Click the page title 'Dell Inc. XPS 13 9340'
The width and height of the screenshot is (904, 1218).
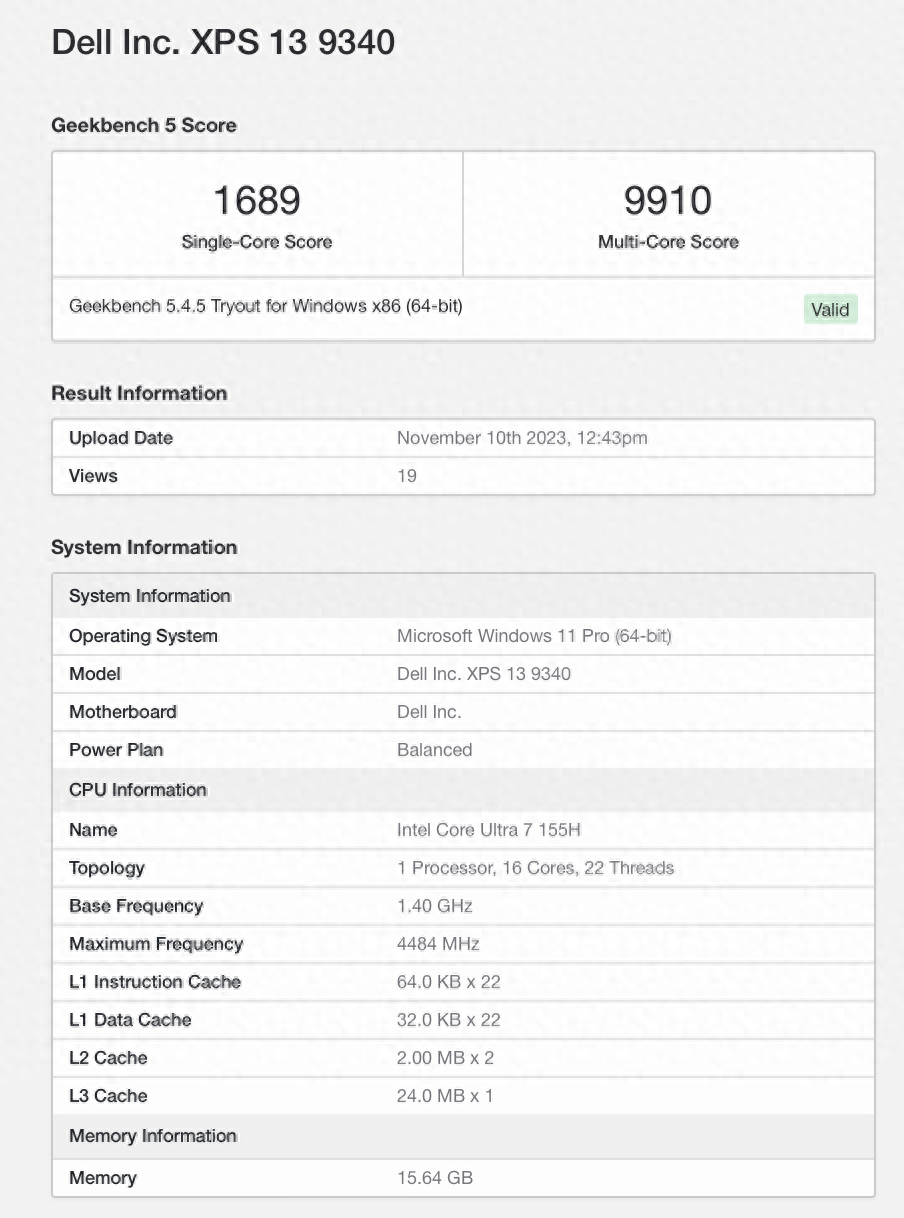(x=223, y=42)
